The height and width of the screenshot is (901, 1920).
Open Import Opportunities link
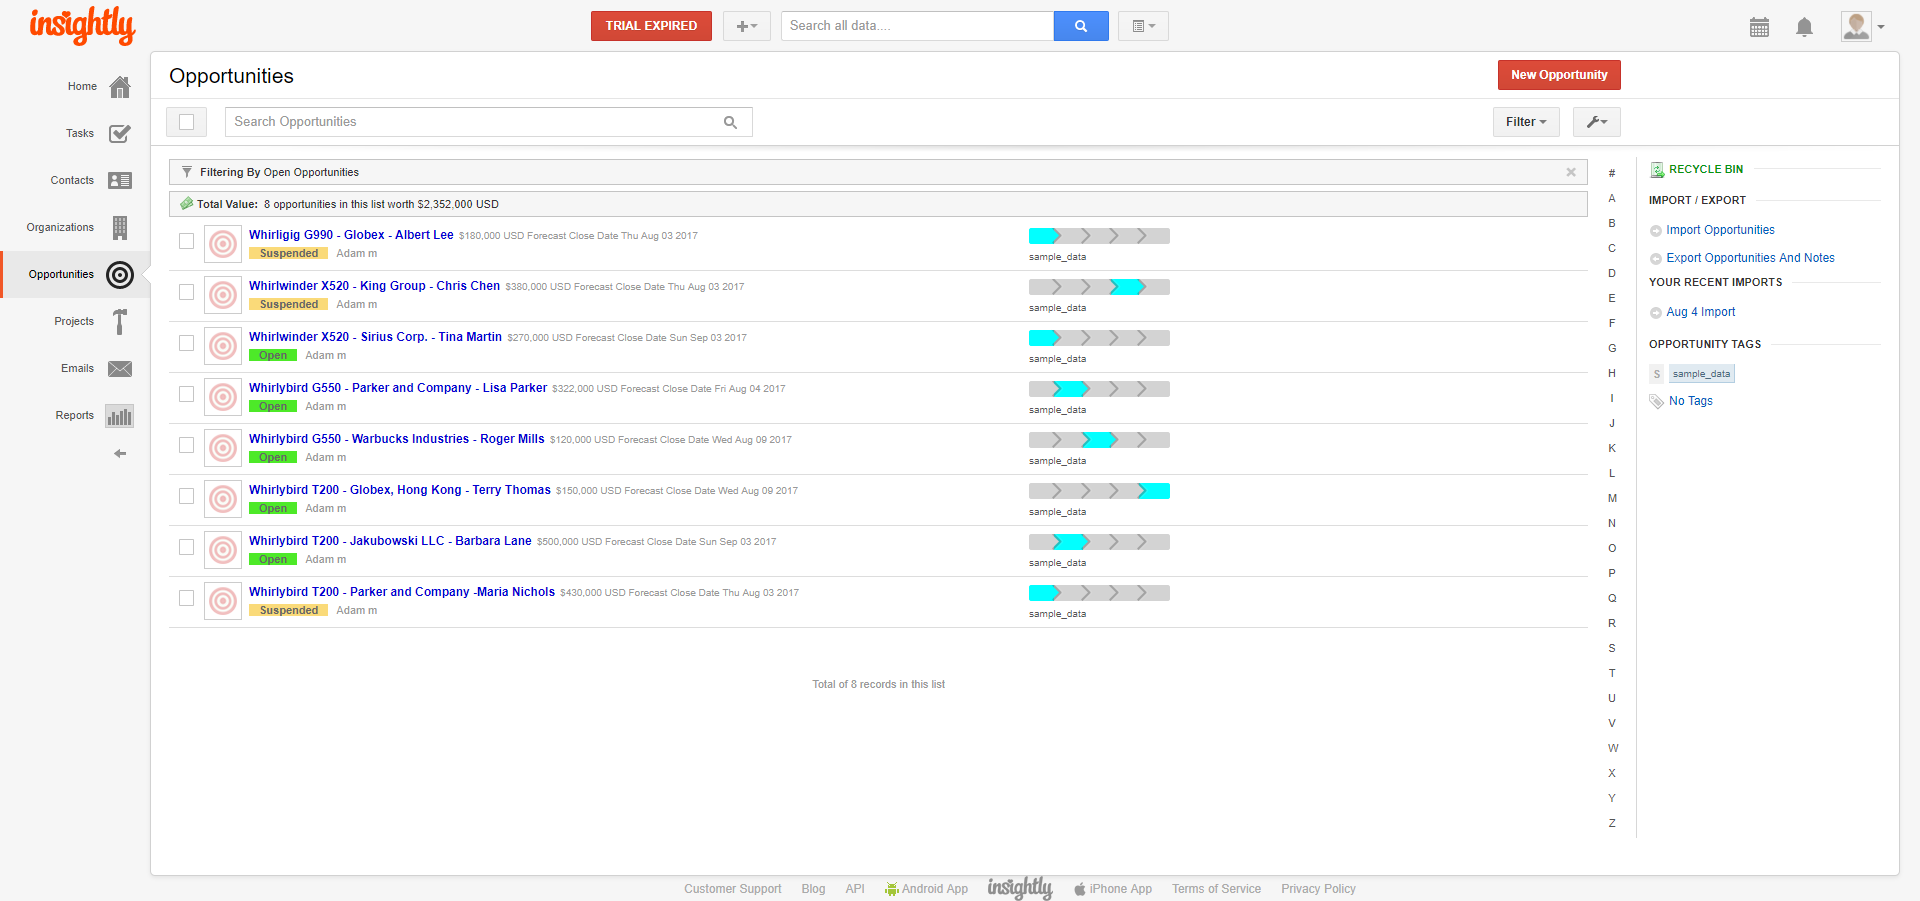pos(1720,230)
